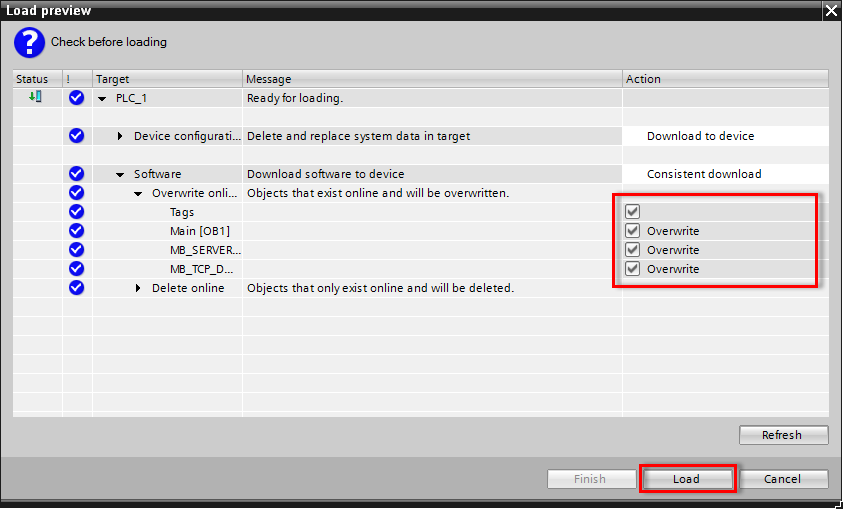Expand the Device configuration node

[121, 136]
